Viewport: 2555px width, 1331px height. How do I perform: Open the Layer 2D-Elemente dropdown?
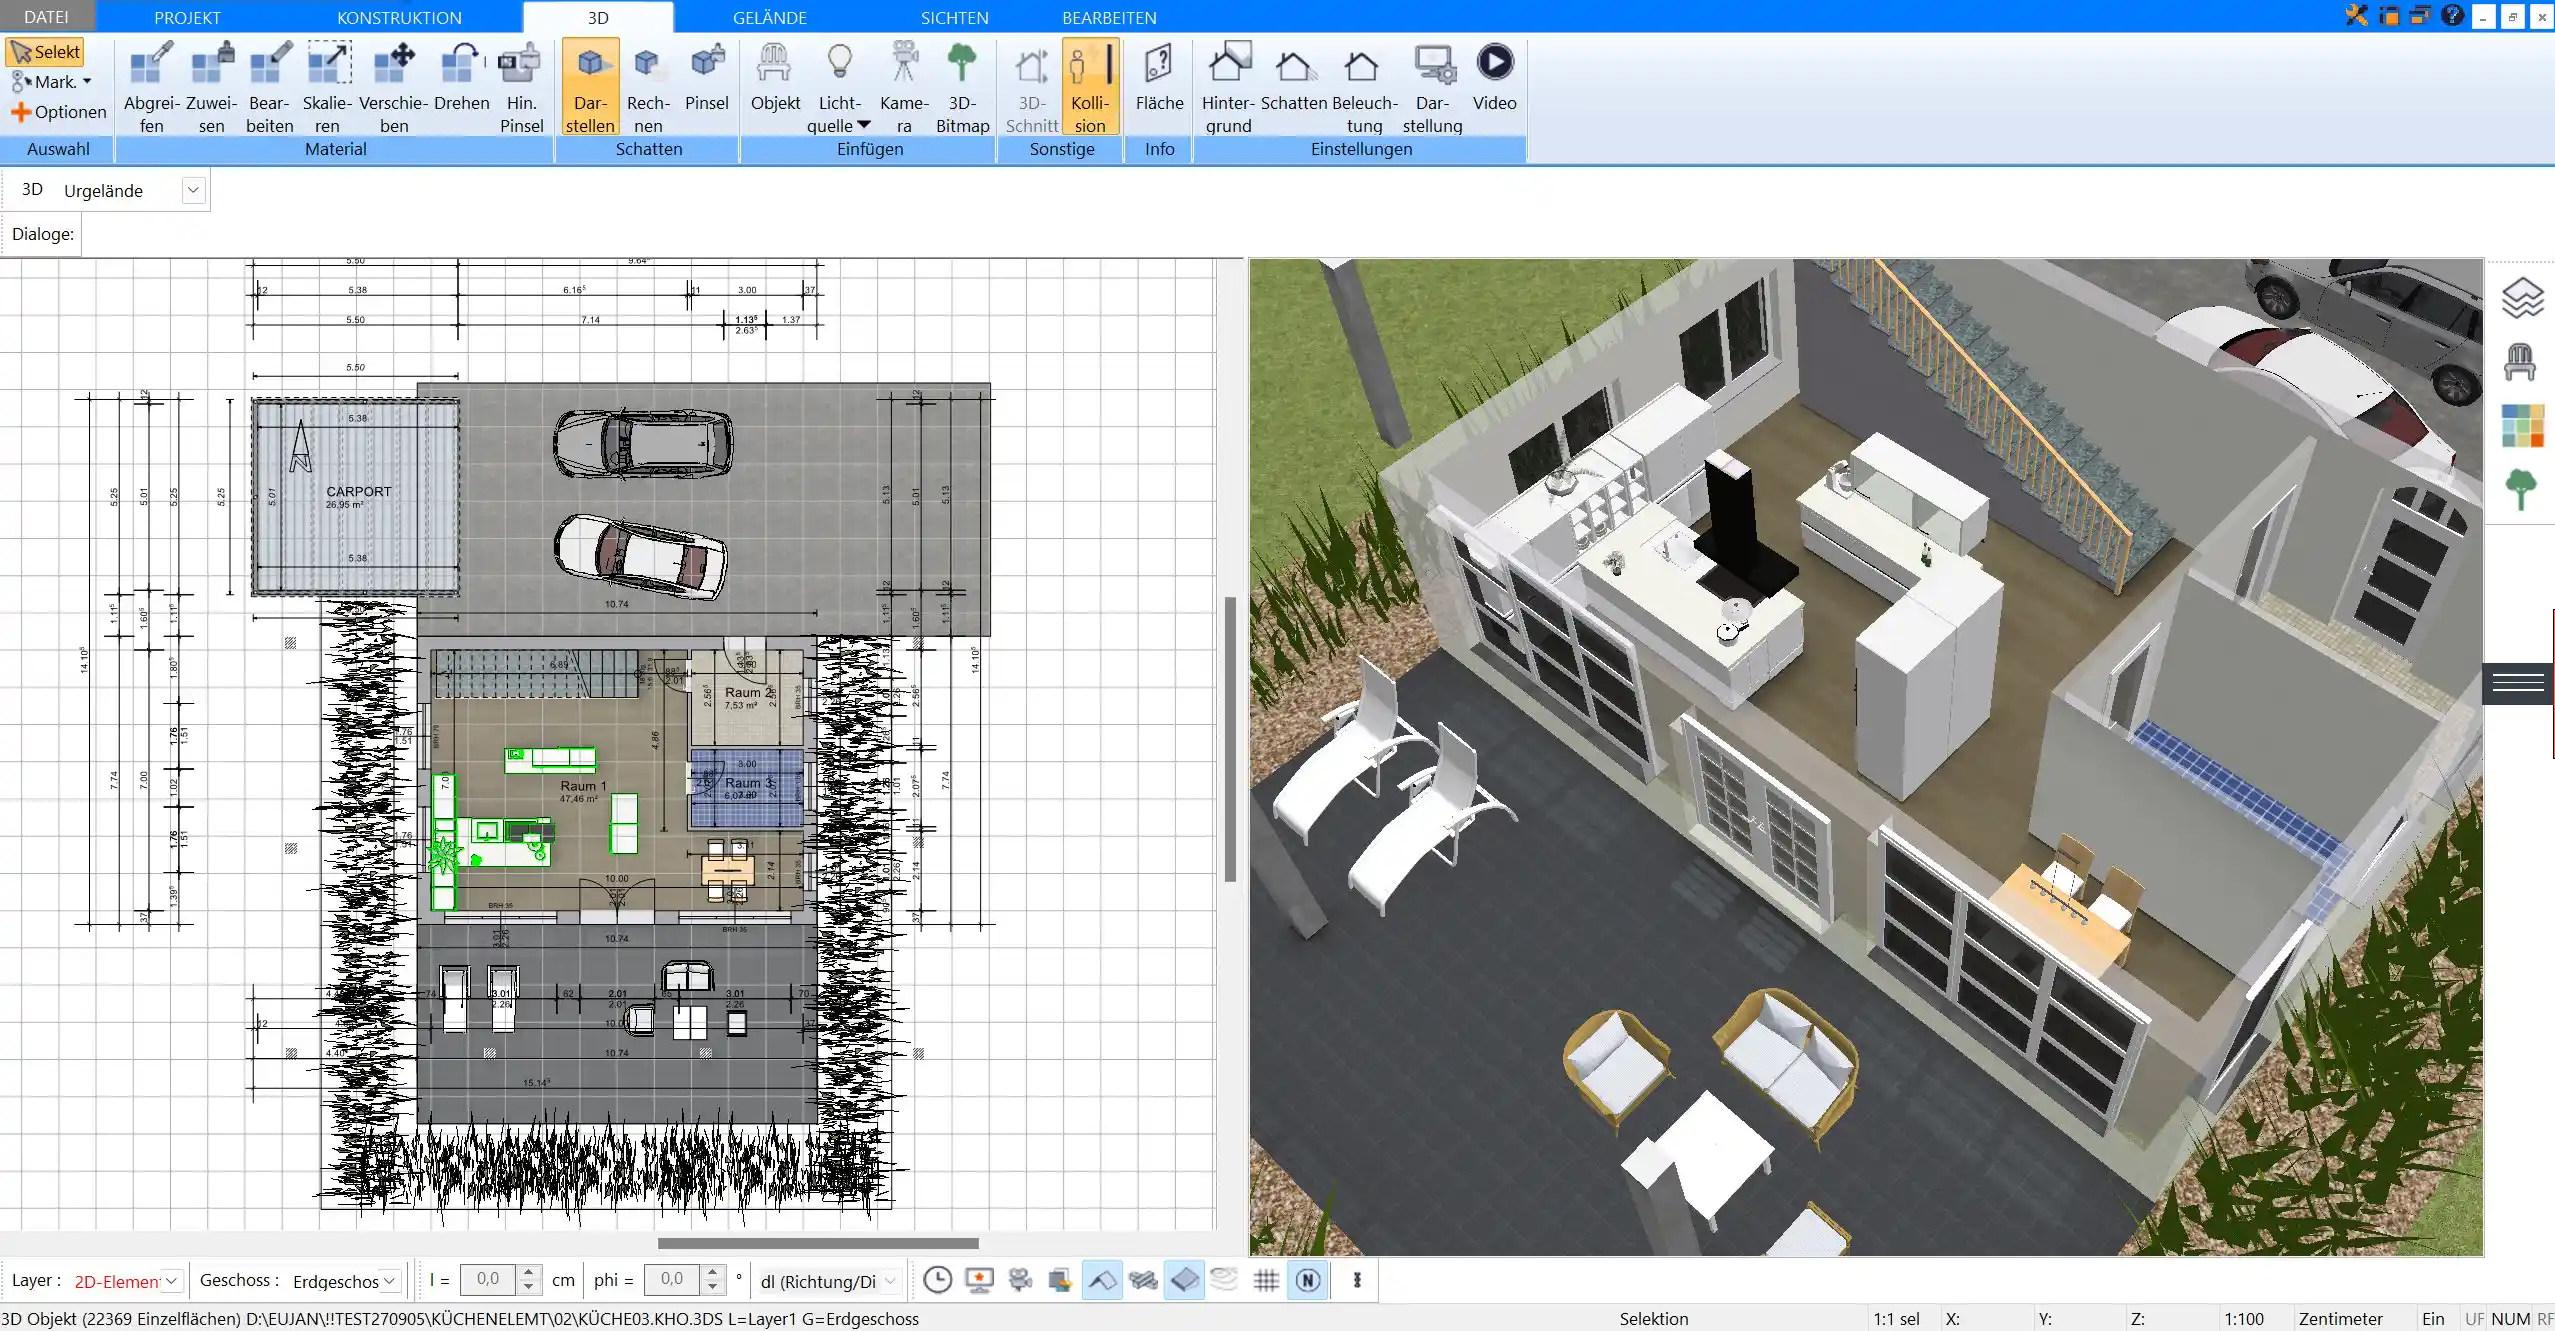pos(171,1281)
